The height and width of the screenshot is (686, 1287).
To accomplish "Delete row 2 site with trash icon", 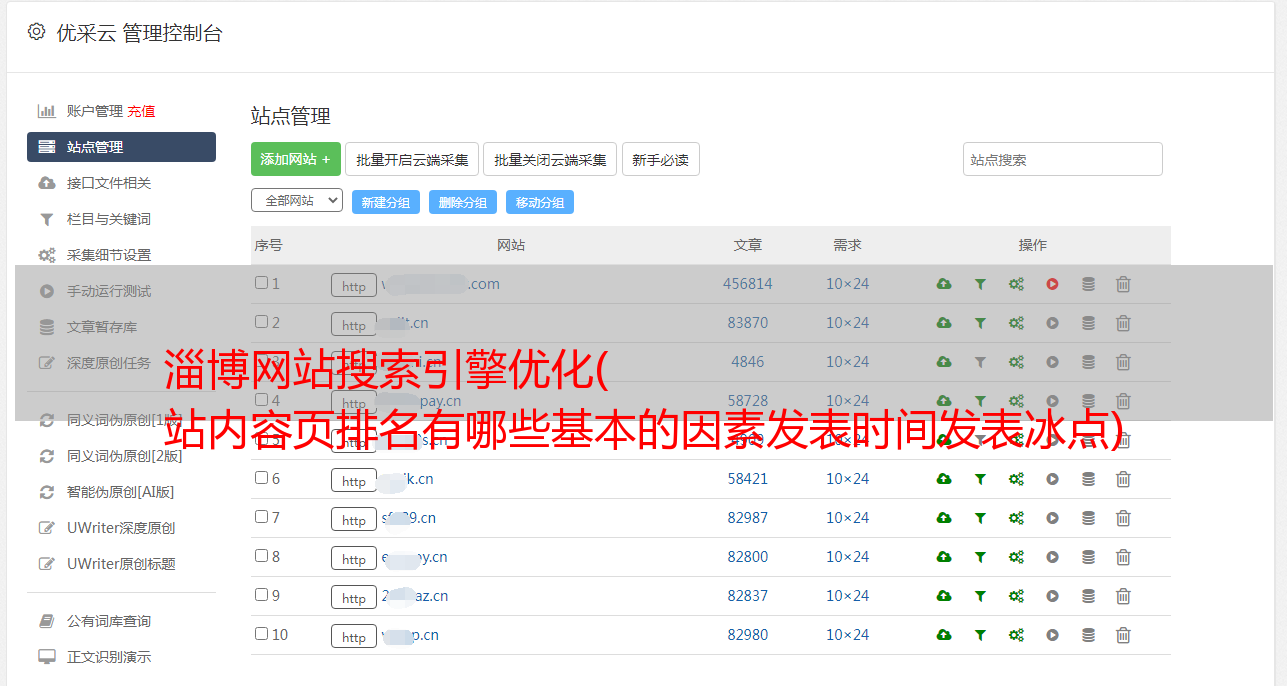I will point(1123,323).
